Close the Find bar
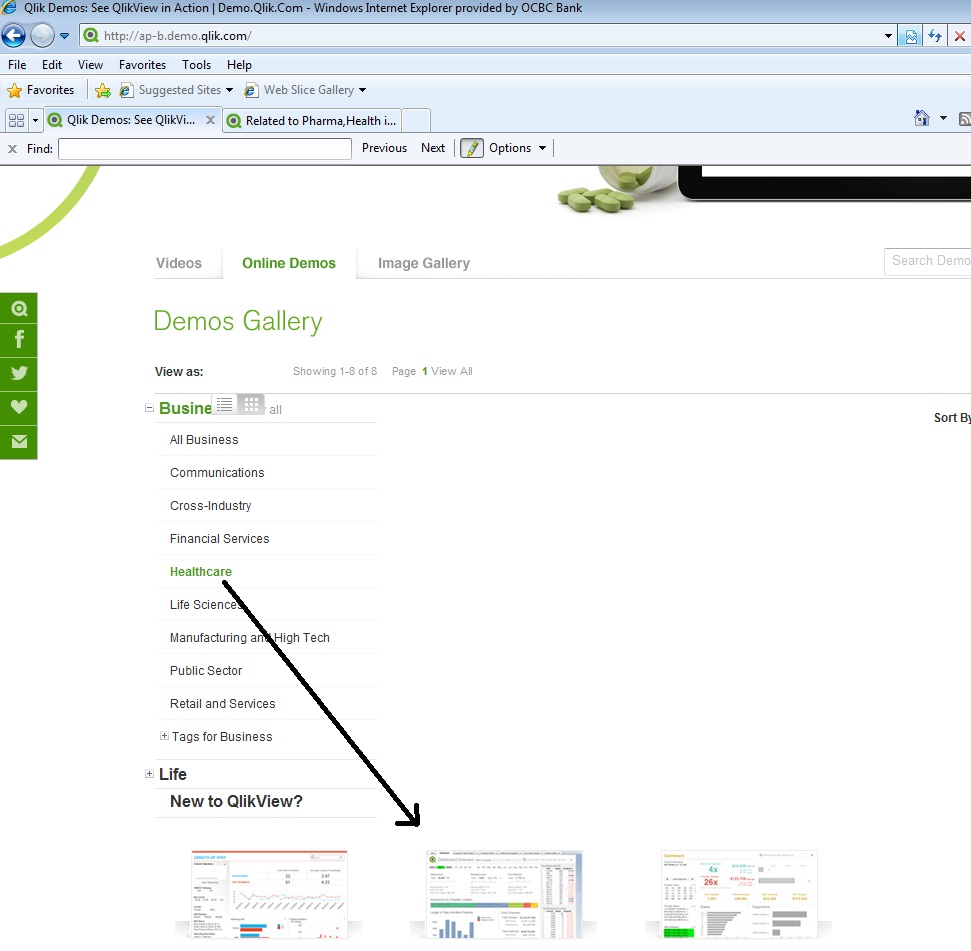This screenshot has height=951, width=971. pos(12,149)
